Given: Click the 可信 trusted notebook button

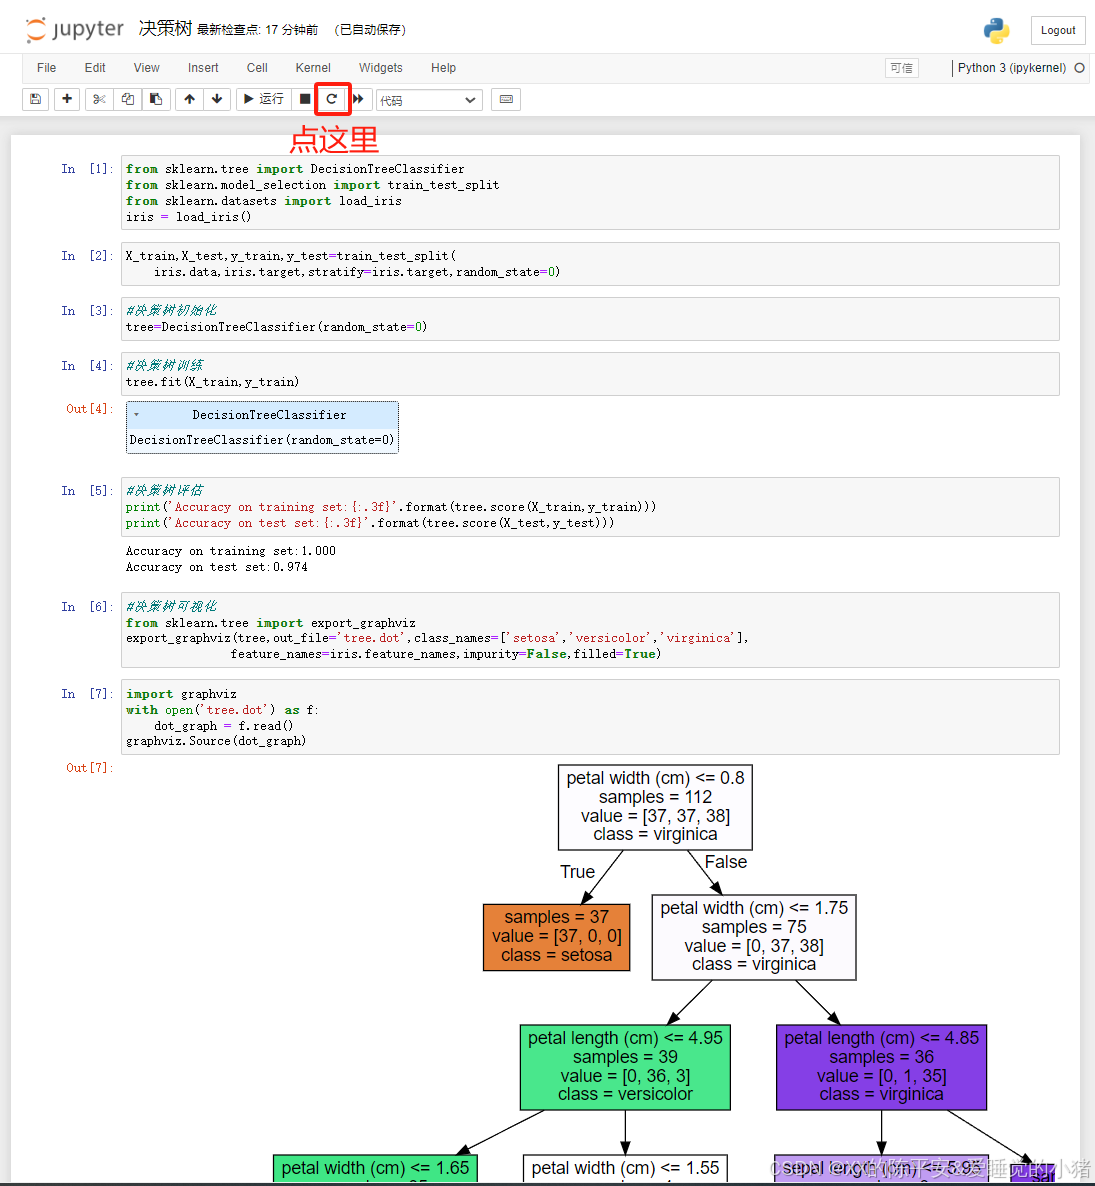Looking at the screenshot, I should pyautogui.click(x=901, y=68).
